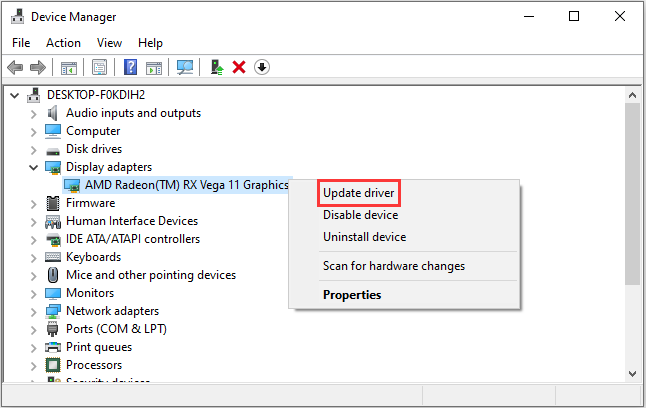Screen dimensions: 646x408
Task: Click the Ports (COM & LPT) plug icon
Action: pyautogui.click(x=53, y=329)
